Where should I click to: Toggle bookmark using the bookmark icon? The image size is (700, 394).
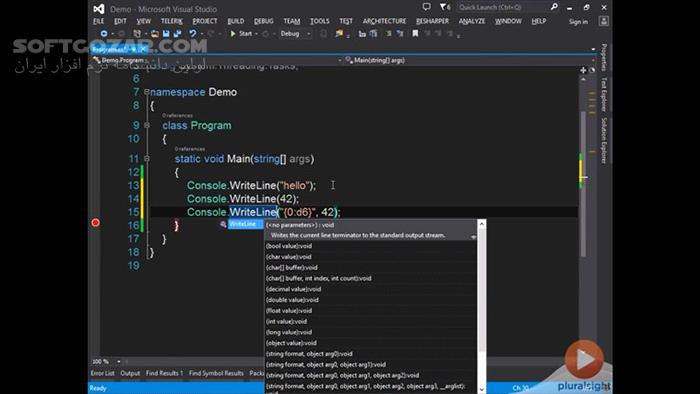[x=415, y=33]
